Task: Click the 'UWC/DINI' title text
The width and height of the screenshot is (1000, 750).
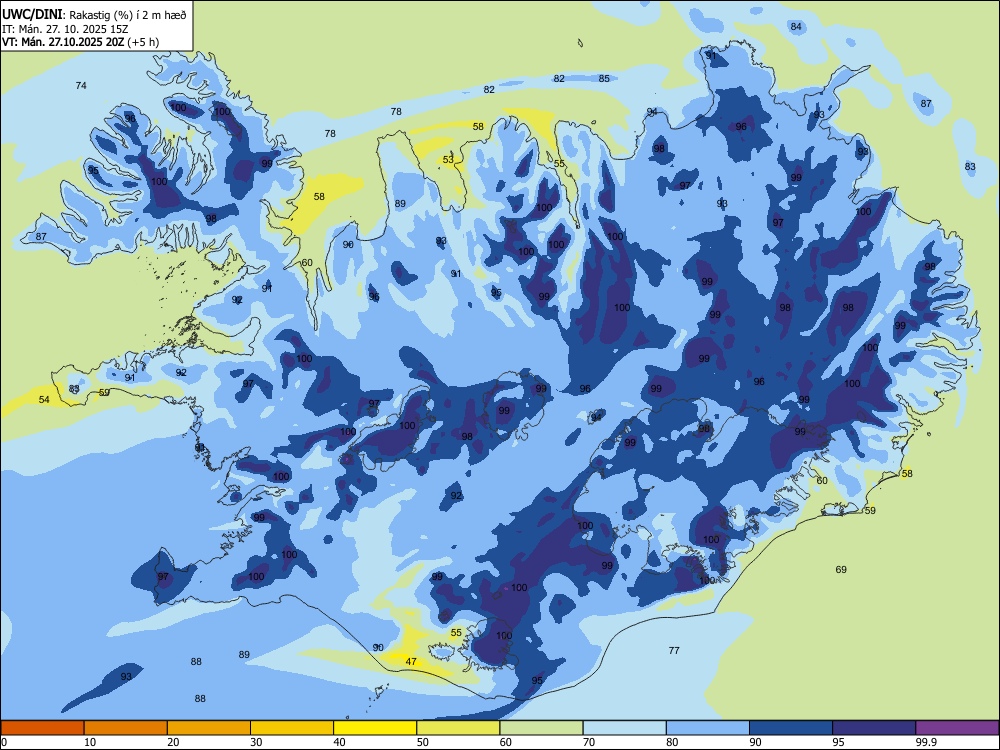Action: pyautogui.click(x=32, y=15)
